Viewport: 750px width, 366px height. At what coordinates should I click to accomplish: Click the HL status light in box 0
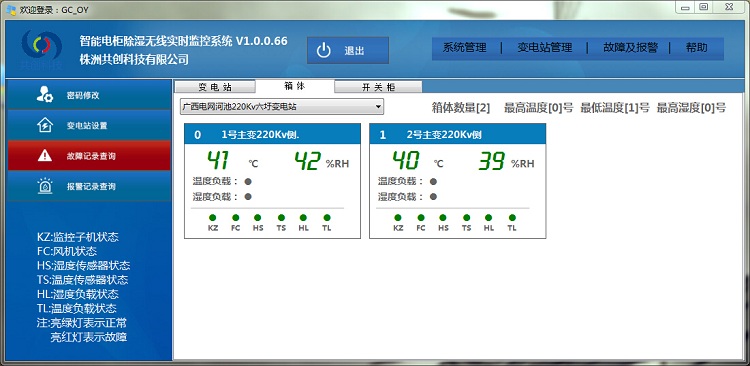click(x=303, y=218)
